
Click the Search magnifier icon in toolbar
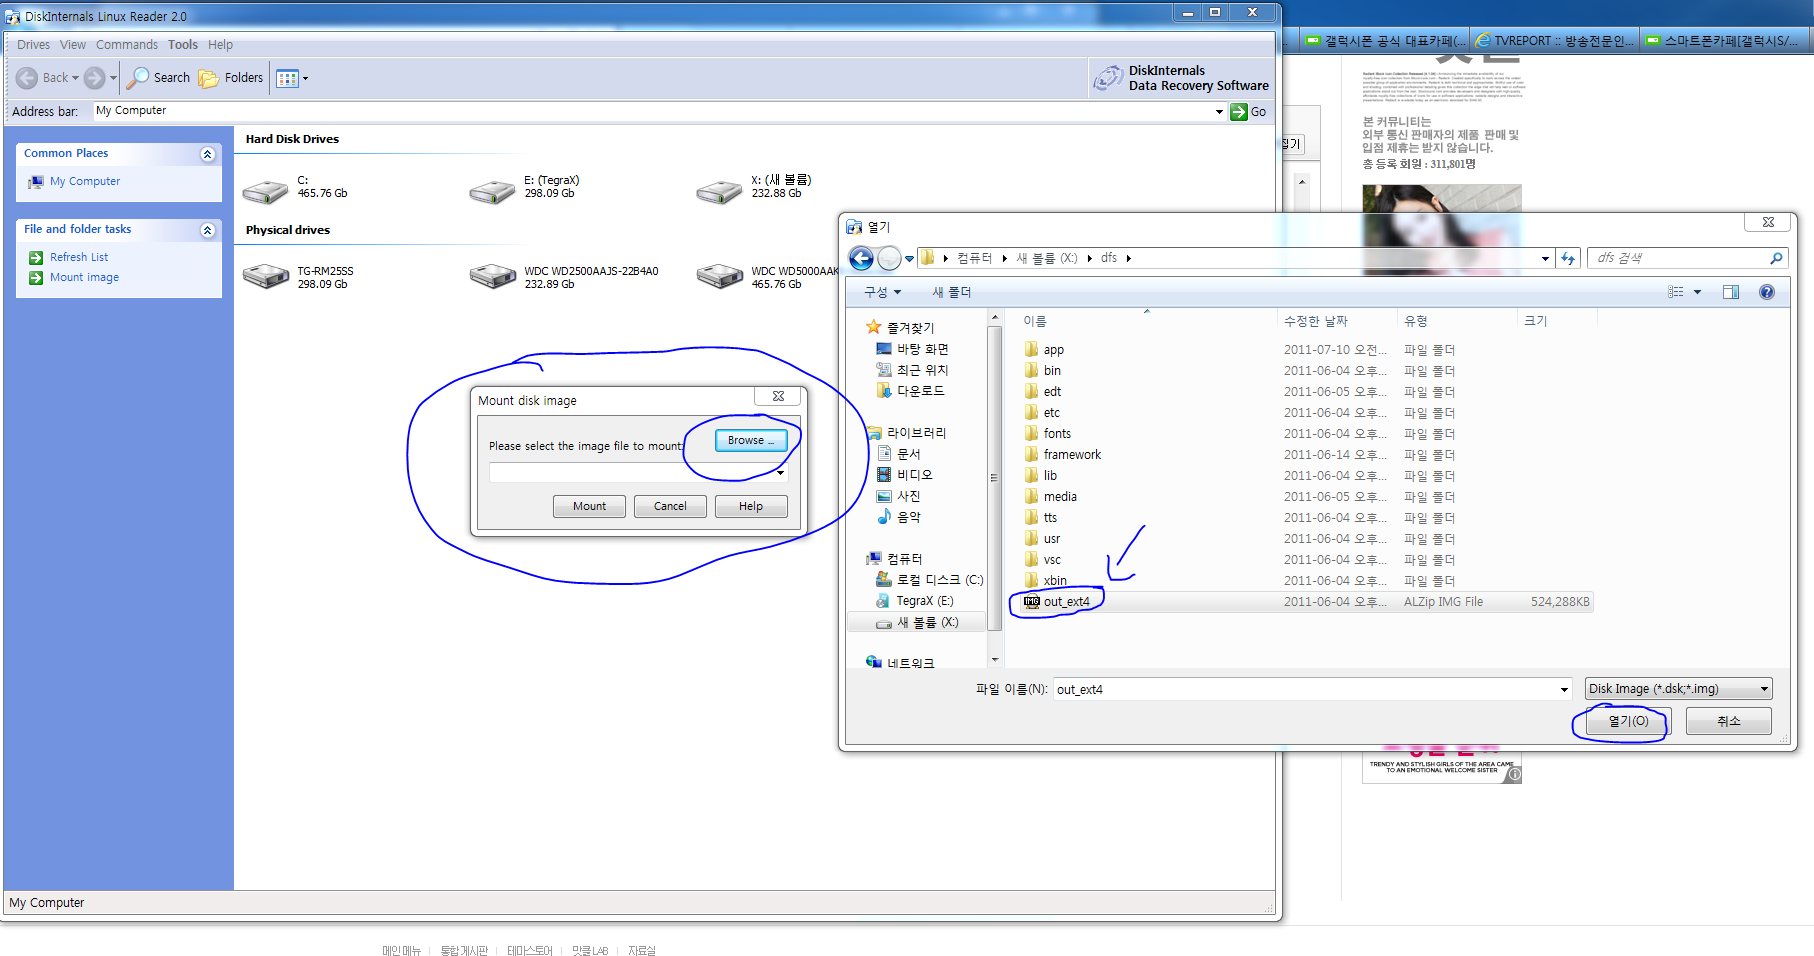click(x=138, y=78)
